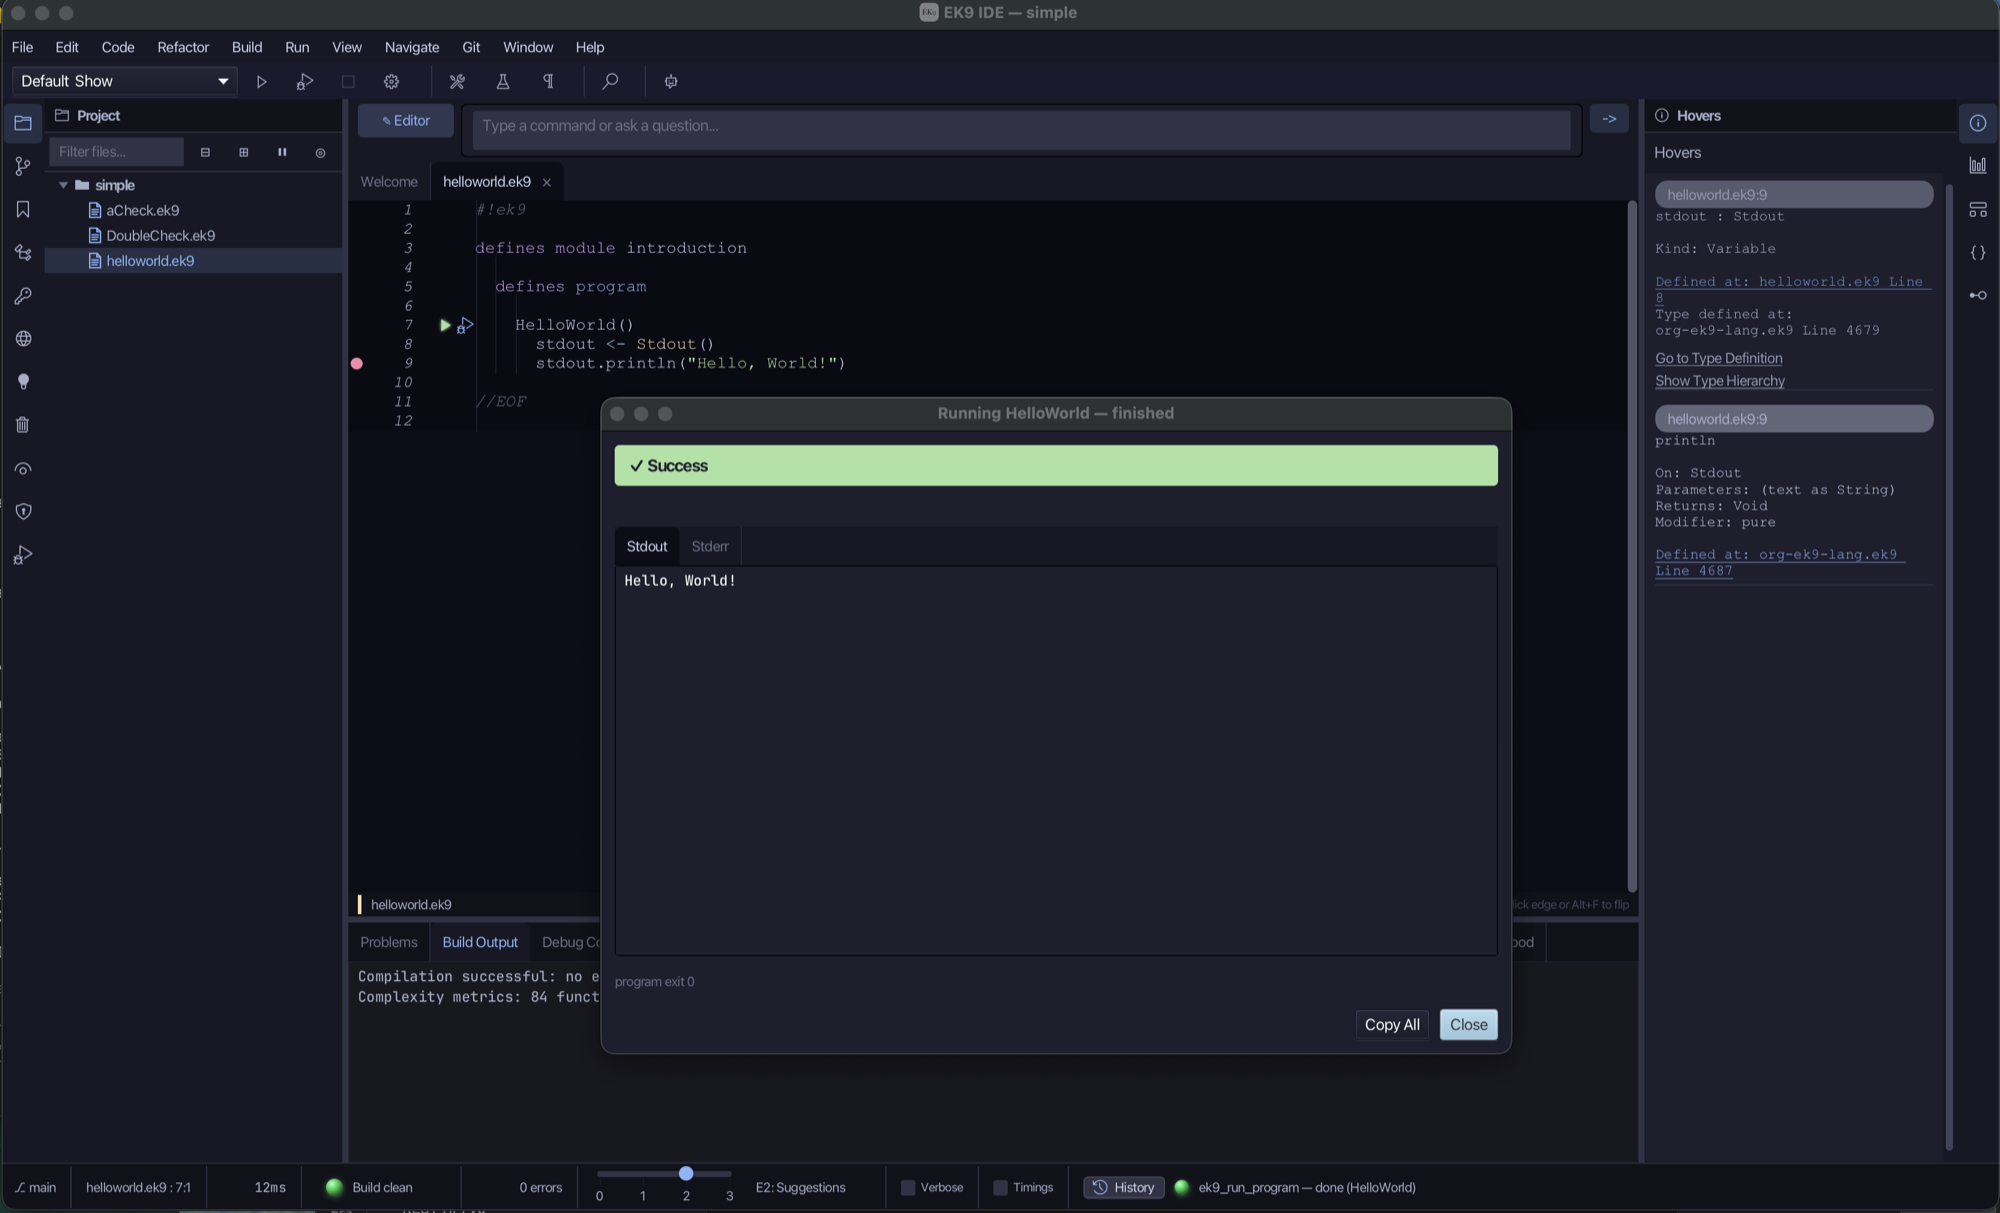Click the command or question input field
This screenshot has width=2000, height=1213.
pos(1021,130)
